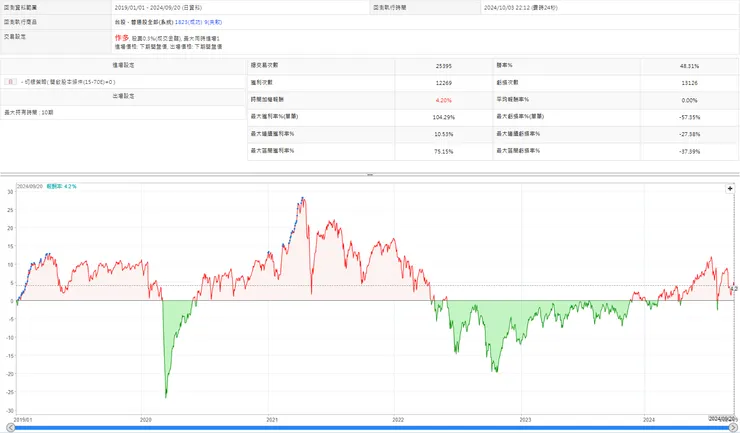Click the 2021 x-axis label

pyautogui.click(x=272, y=419)
